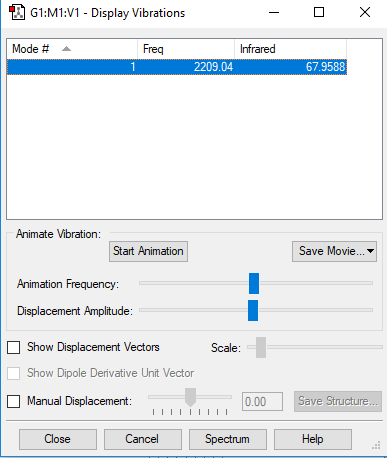Click the resize grip at bottom-right corner
This screenshot has width=387, height=458.
376,446
